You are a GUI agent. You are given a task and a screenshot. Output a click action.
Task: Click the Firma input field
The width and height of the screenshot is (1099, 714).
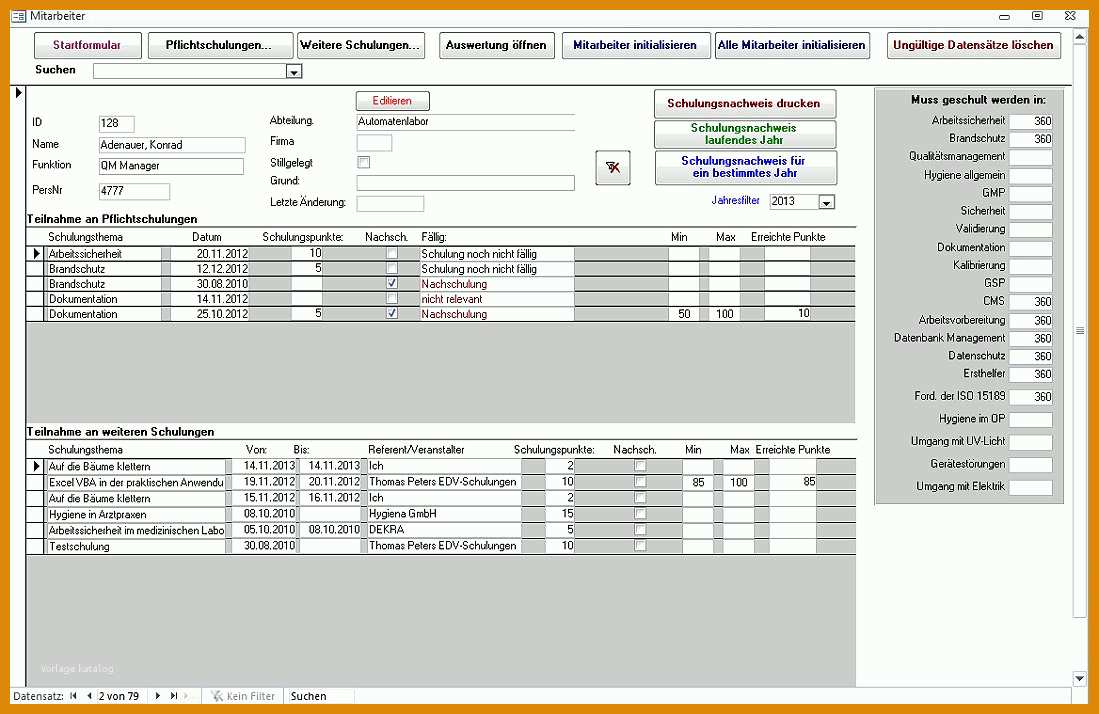coord(374,142)
